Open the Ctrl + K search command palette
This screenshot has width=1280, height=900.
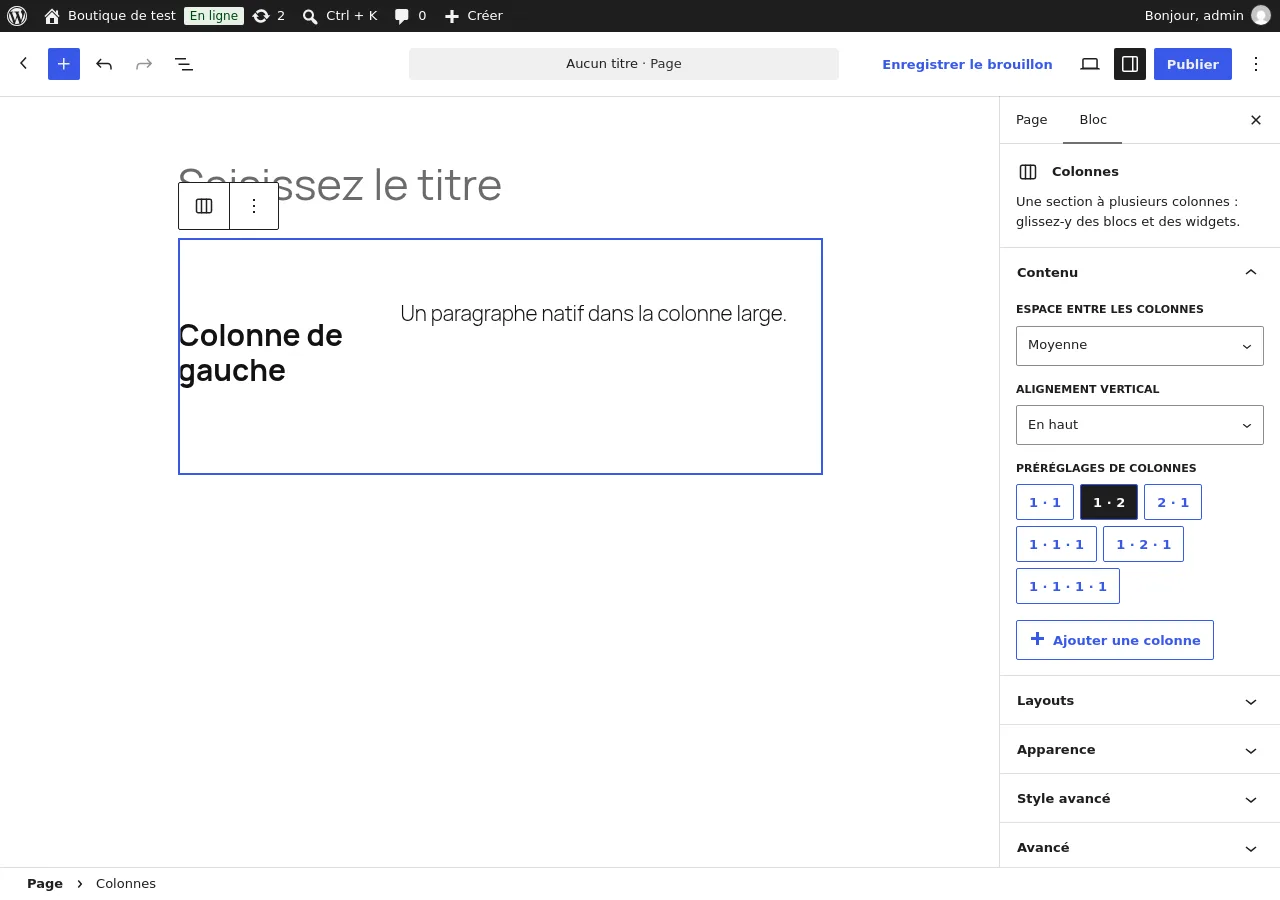(x=340, y=16)
